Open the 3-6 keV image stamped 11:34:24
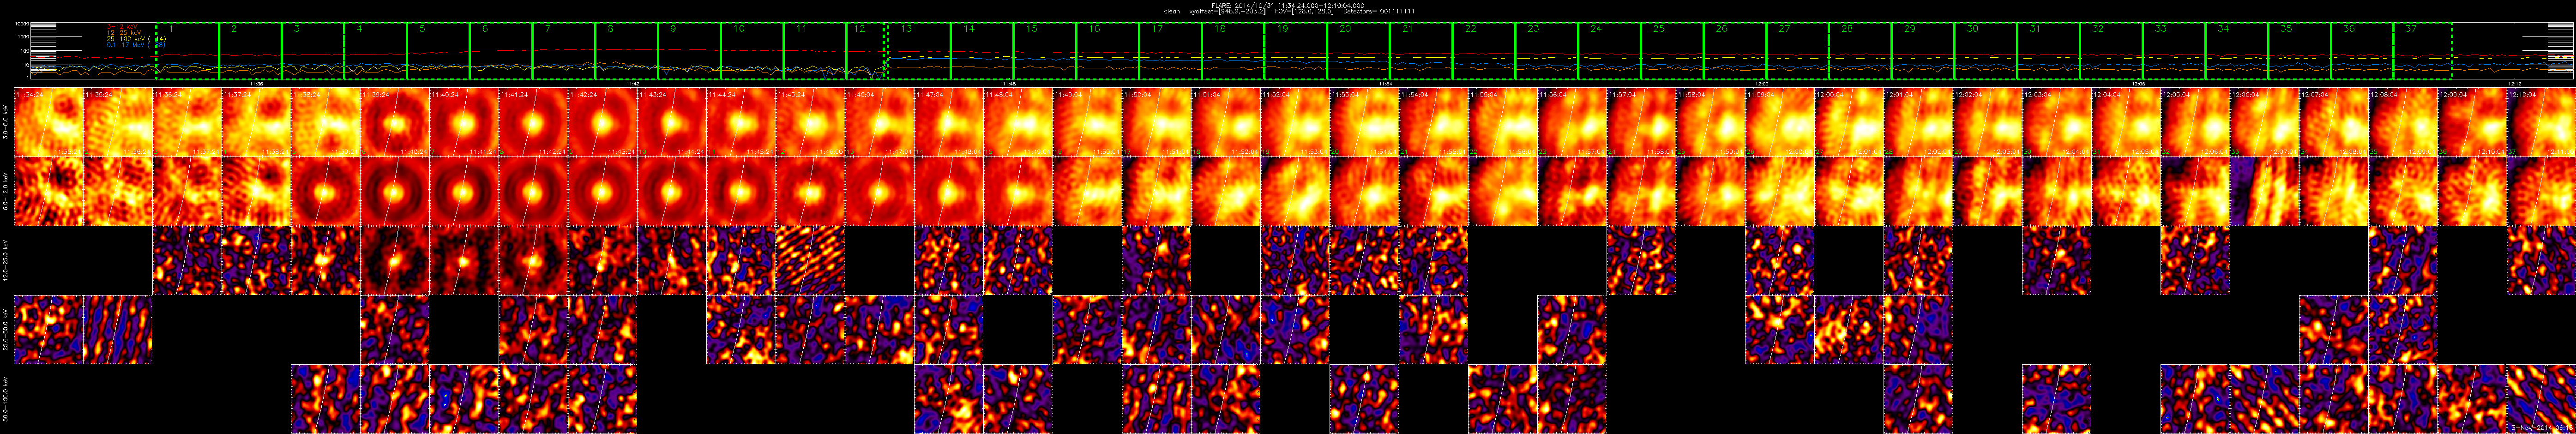 [48, 122]
